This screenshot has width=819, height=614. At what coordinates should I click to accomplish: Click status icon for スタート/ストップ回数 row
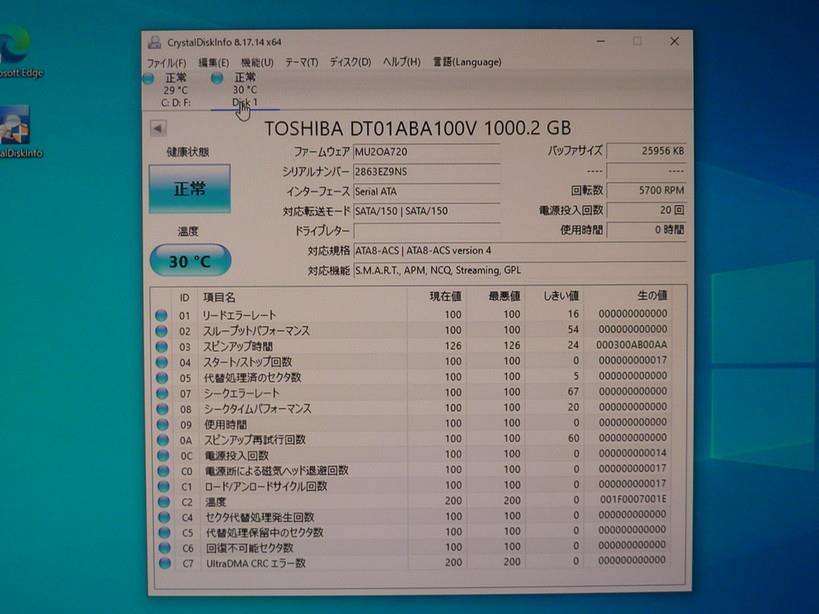[x=162, y=362]
